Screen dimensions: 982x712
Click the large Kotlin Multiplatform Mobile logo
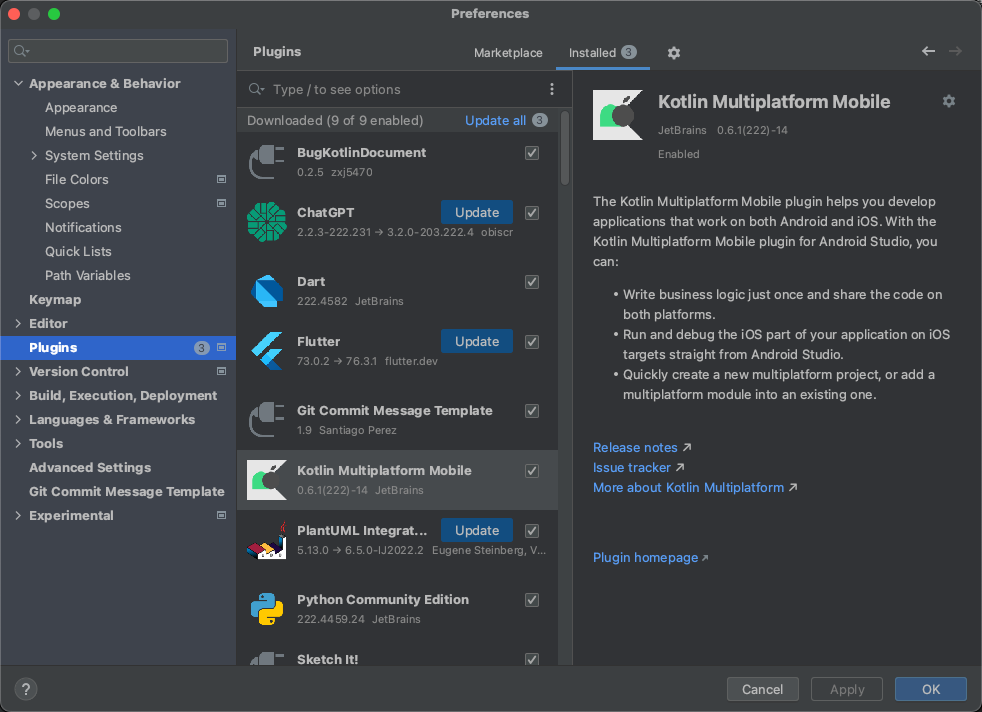coord(618,115)
